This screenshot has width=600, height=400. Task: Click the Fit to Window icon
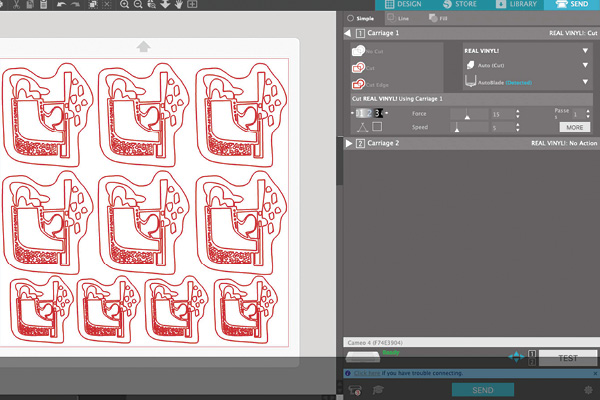pos(192,4)
